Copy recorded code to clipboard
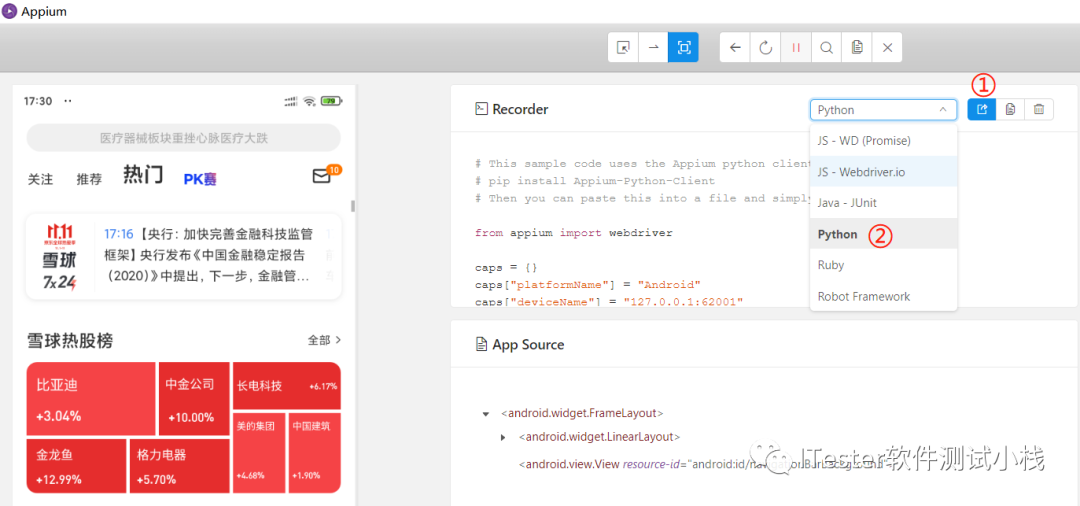This screenshot has height=506, width=1080. 1010,109
